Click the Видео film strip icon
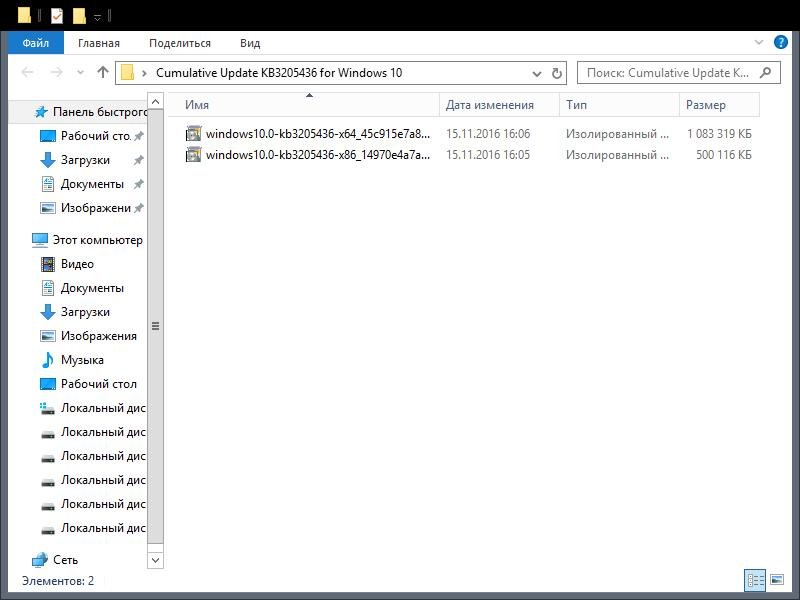The height and width of the screenshot is (600, 800). coord(47,264)
